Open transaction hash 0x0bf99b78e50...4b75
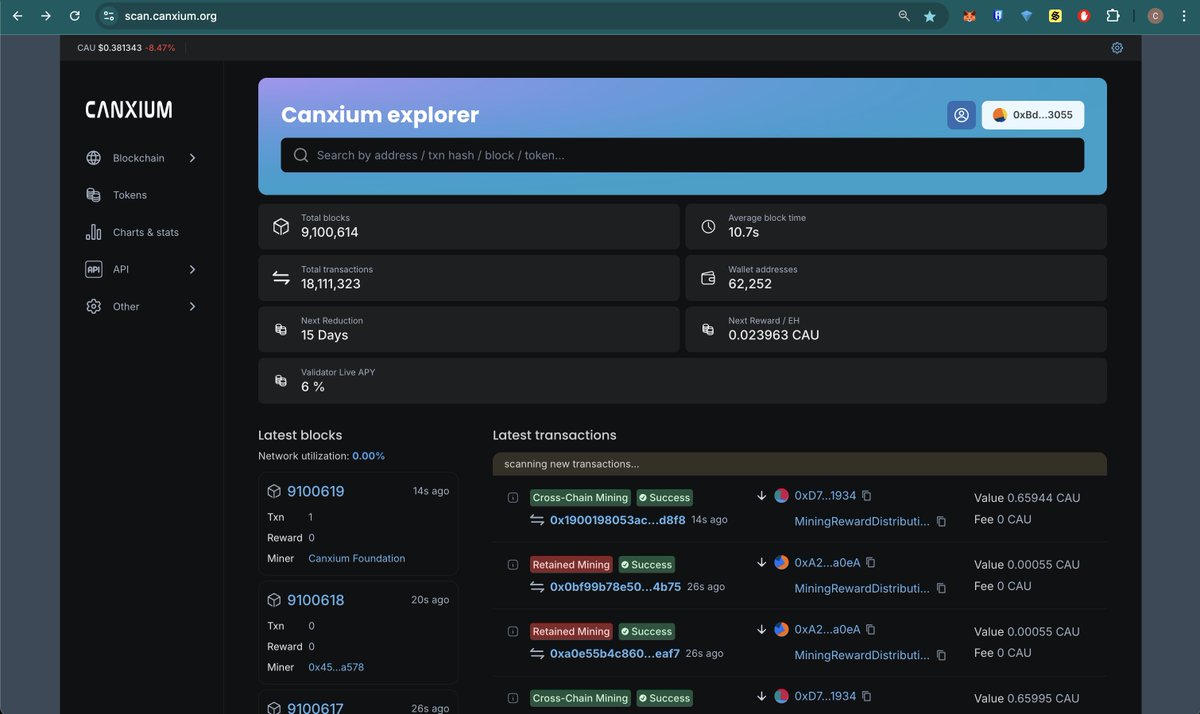1200x714 pixels. tap(615, 587)
